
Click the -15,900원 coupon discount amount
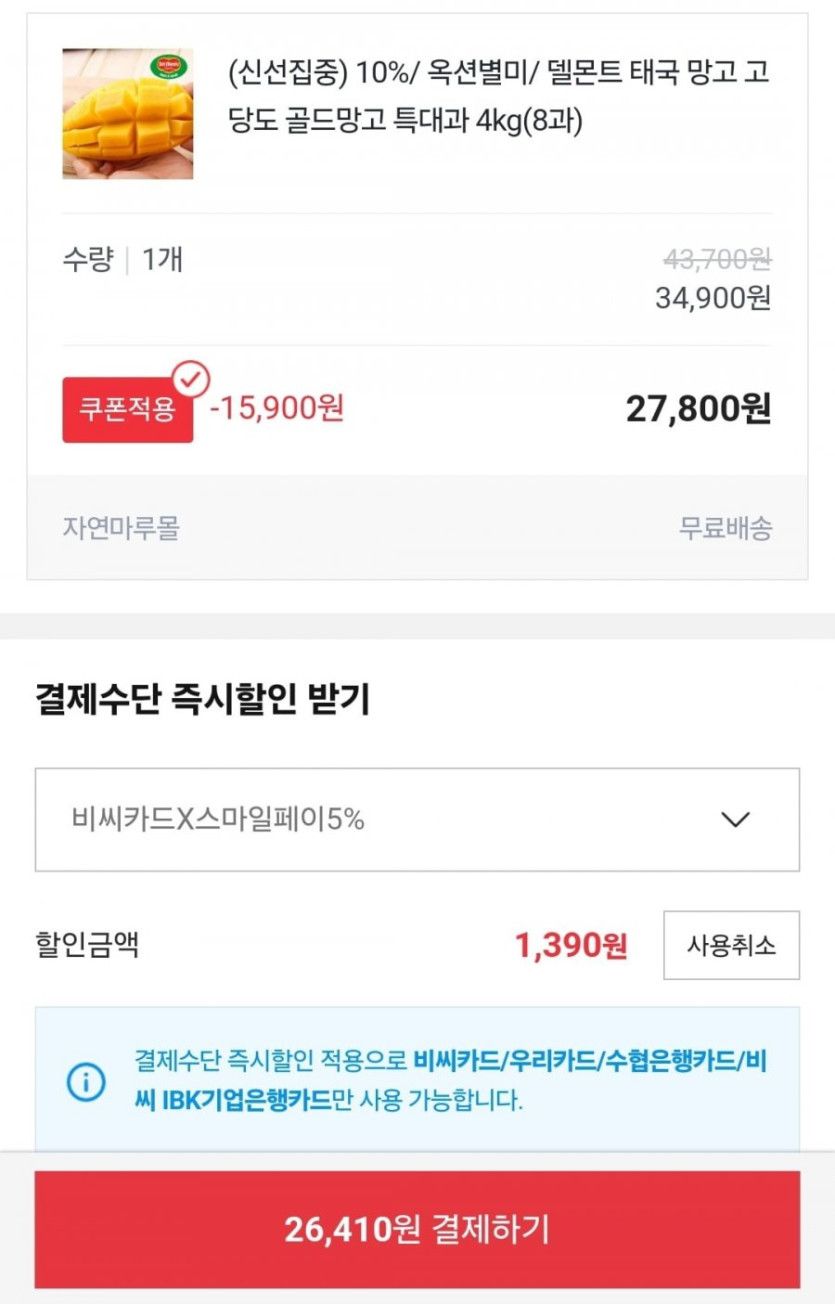(x=276, y=408)
